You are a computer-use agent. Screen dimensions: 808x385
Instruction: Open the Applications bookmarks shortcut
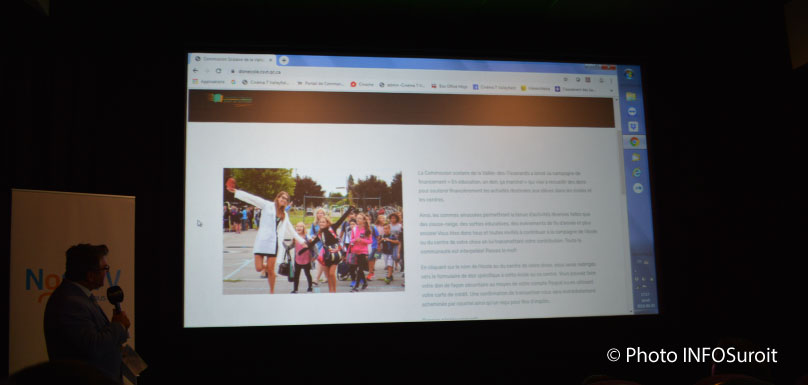[x=209, y=81]
